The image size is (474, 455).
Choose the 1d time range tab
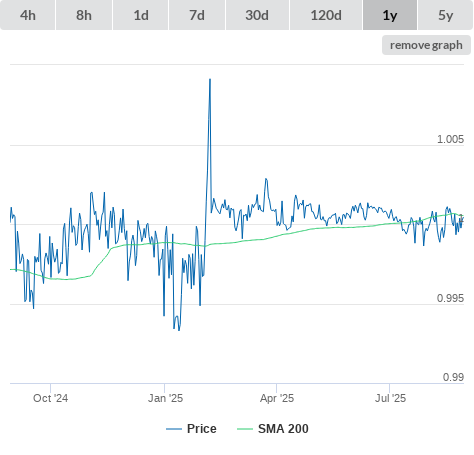pyautogui.click(x=141, y=15)
